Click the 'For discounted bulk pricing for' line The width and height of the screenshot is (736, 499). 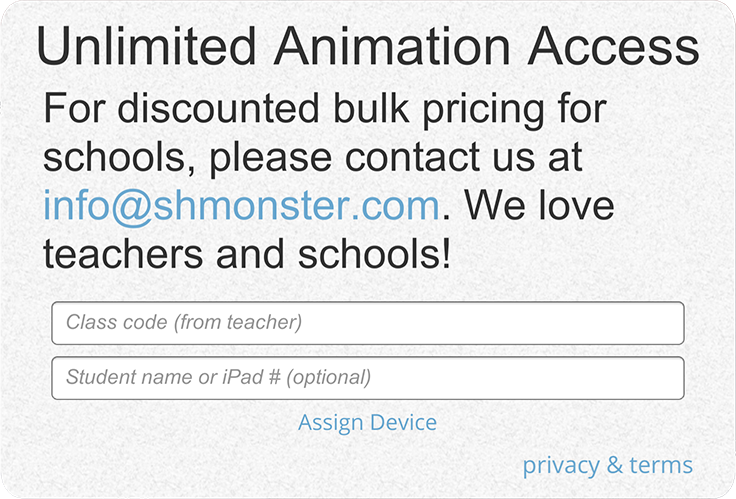[325, 108]
